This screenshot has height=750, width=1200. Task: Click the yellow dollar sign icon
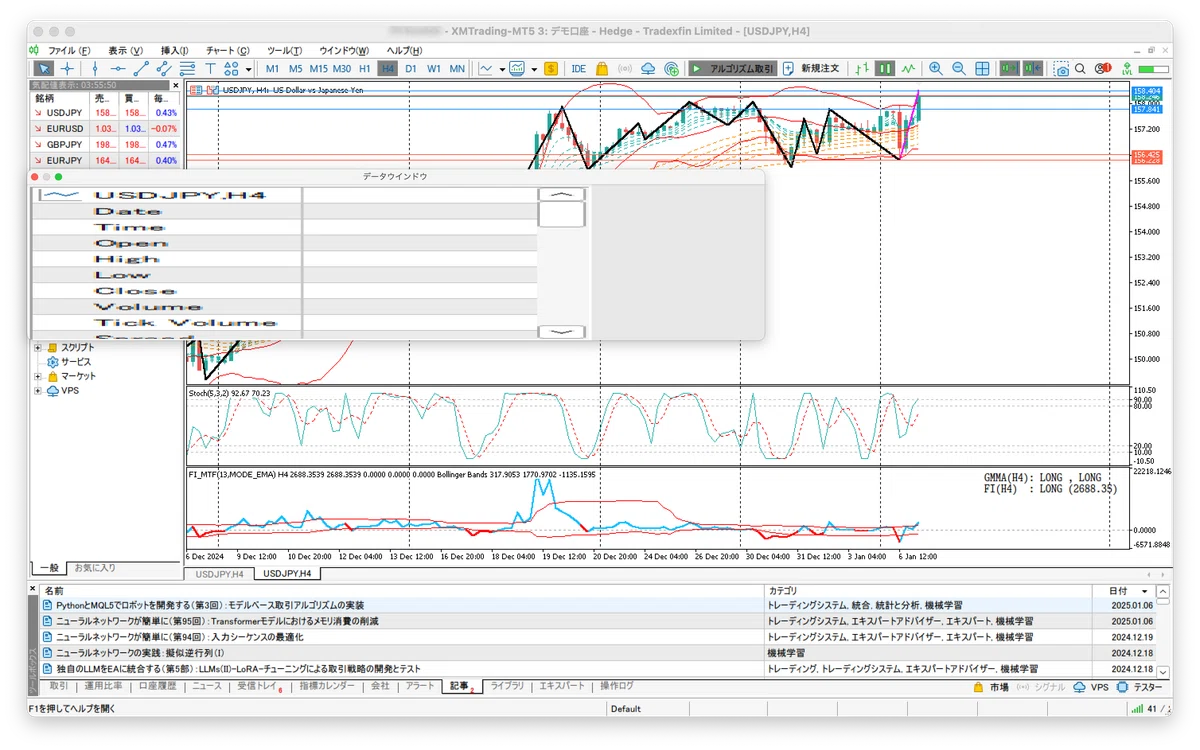[x=551, y=69]
